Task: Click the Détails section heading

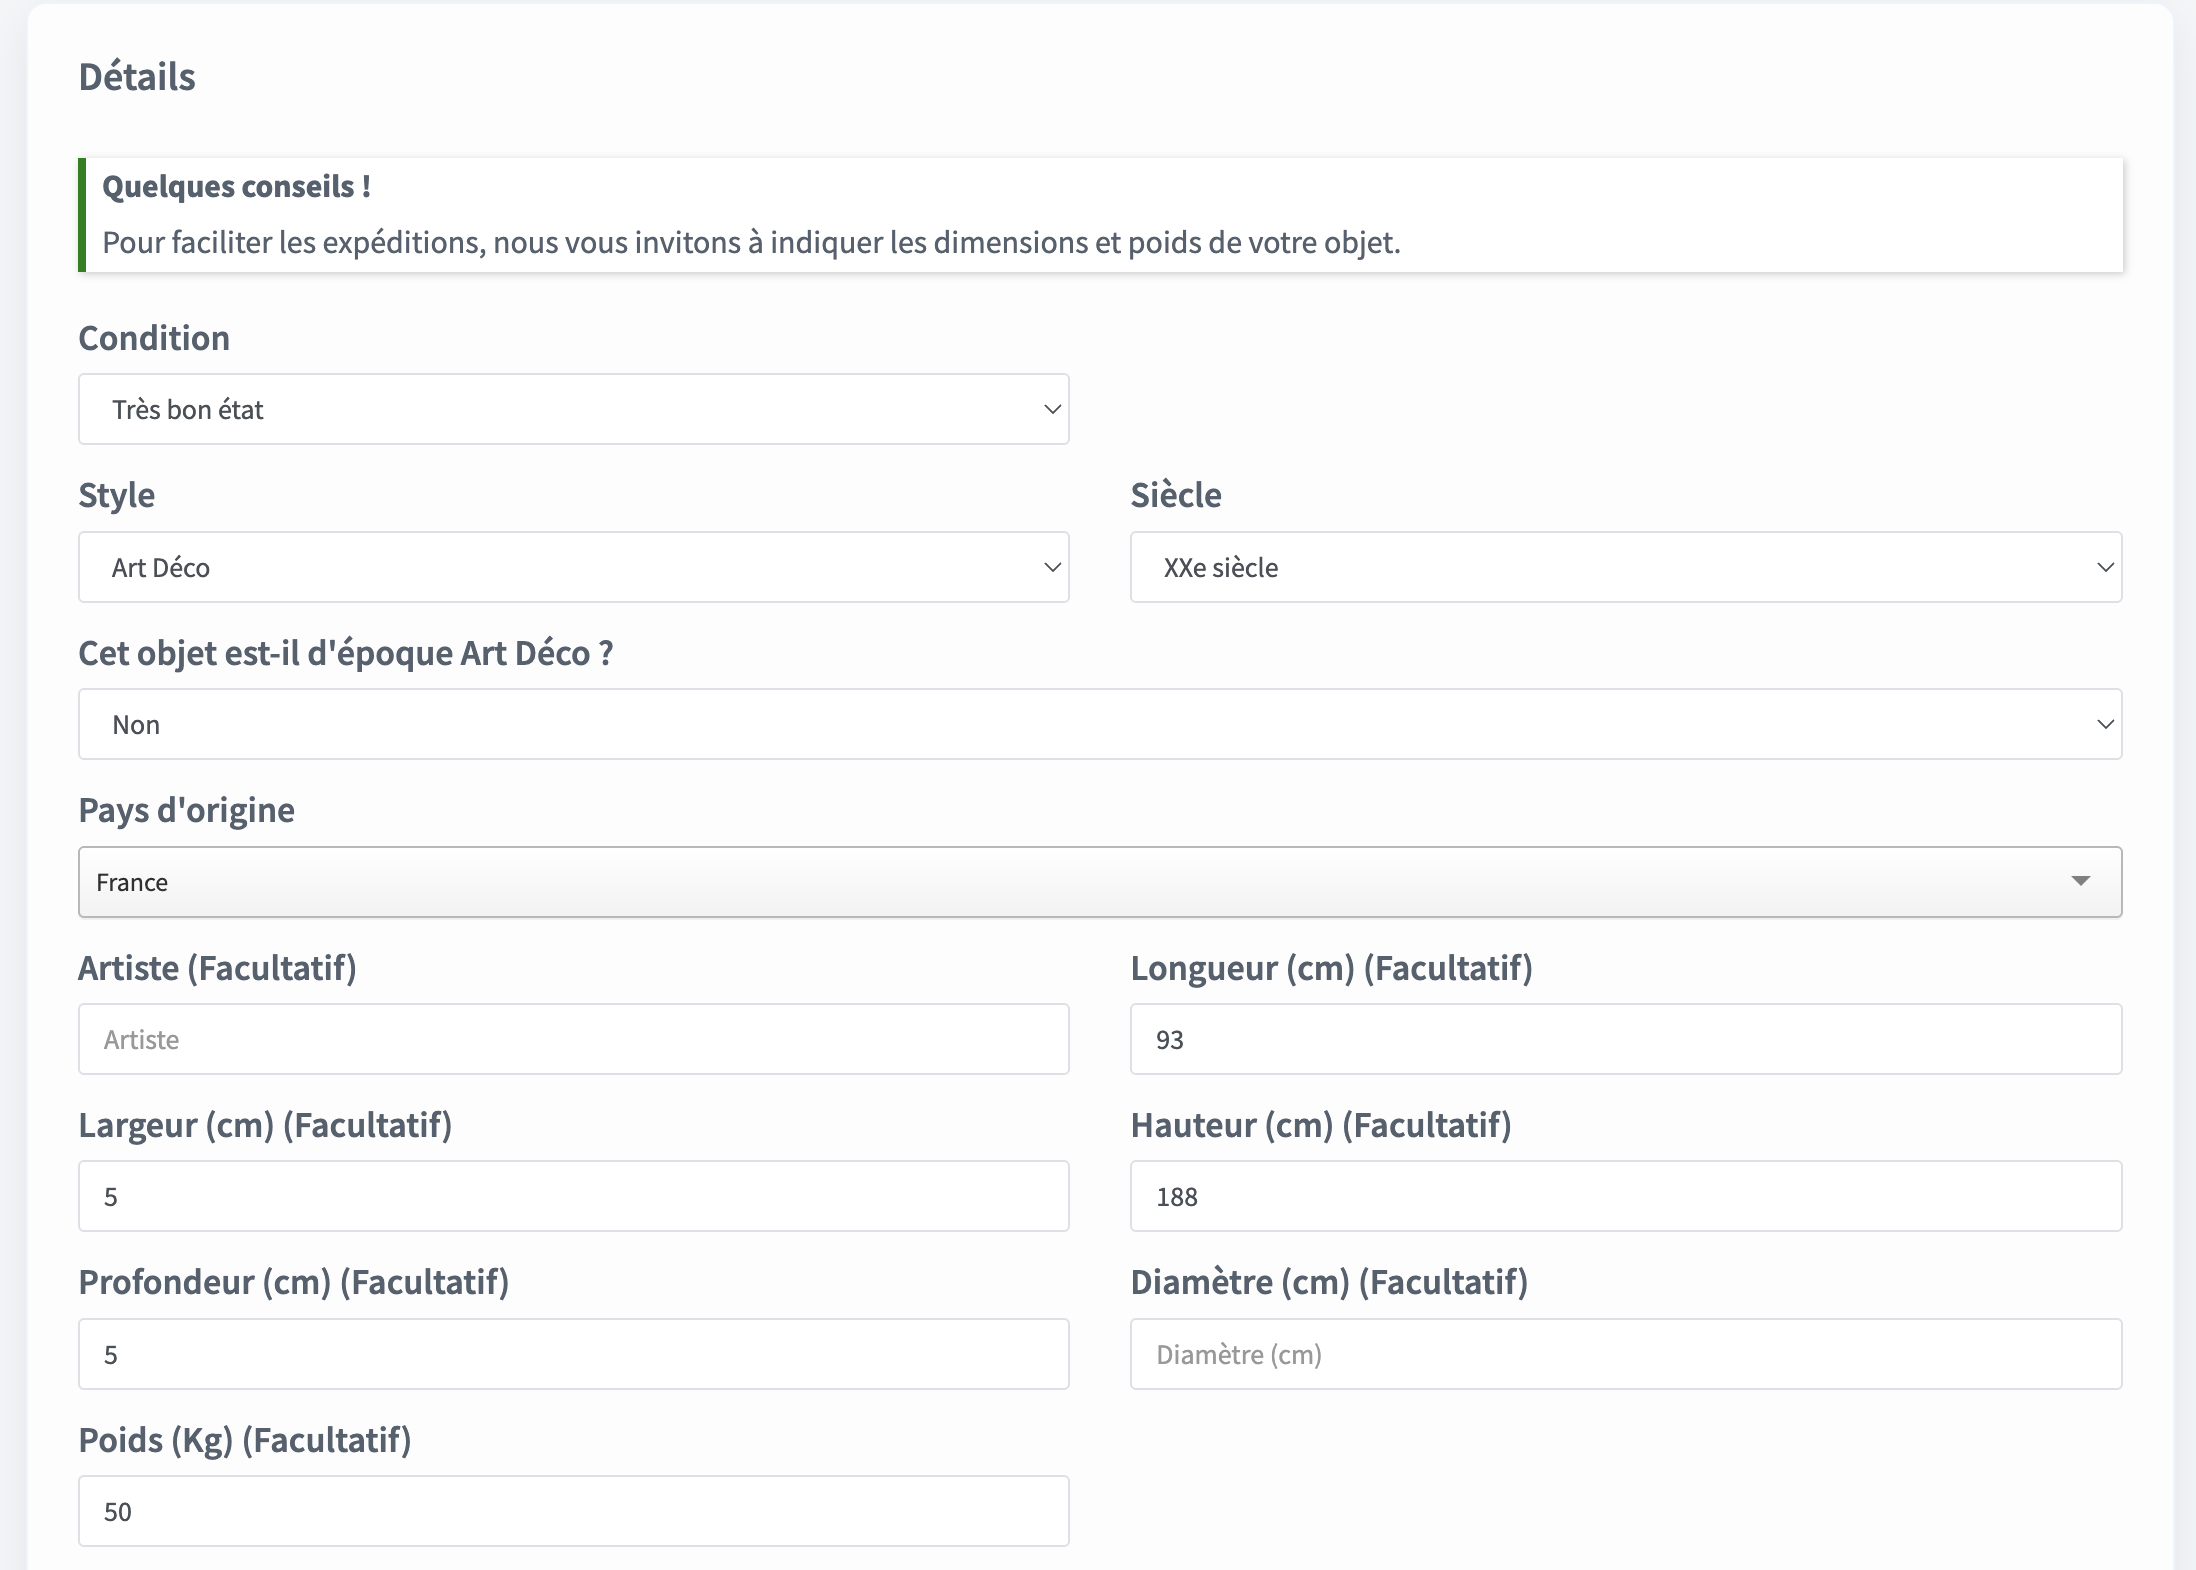Action: (137, 77)
